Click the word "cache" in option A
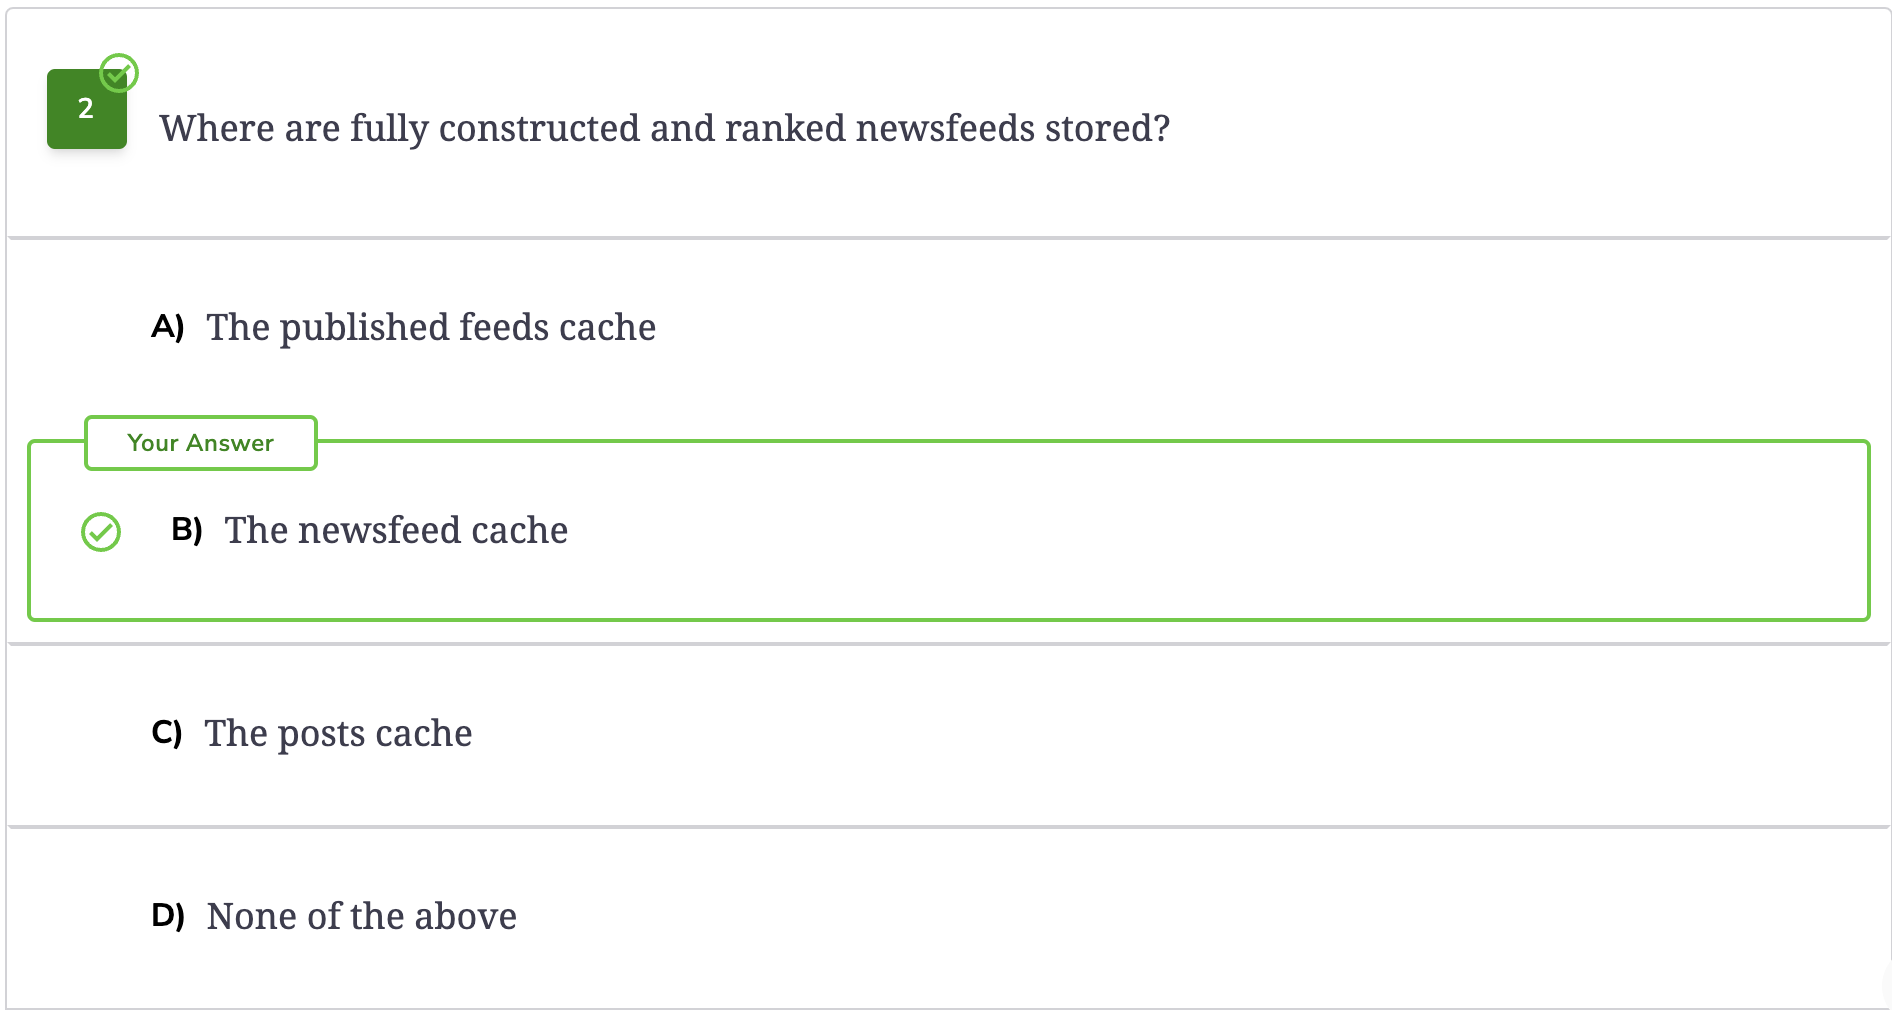1892x1010 pixels. coord(607,328)
